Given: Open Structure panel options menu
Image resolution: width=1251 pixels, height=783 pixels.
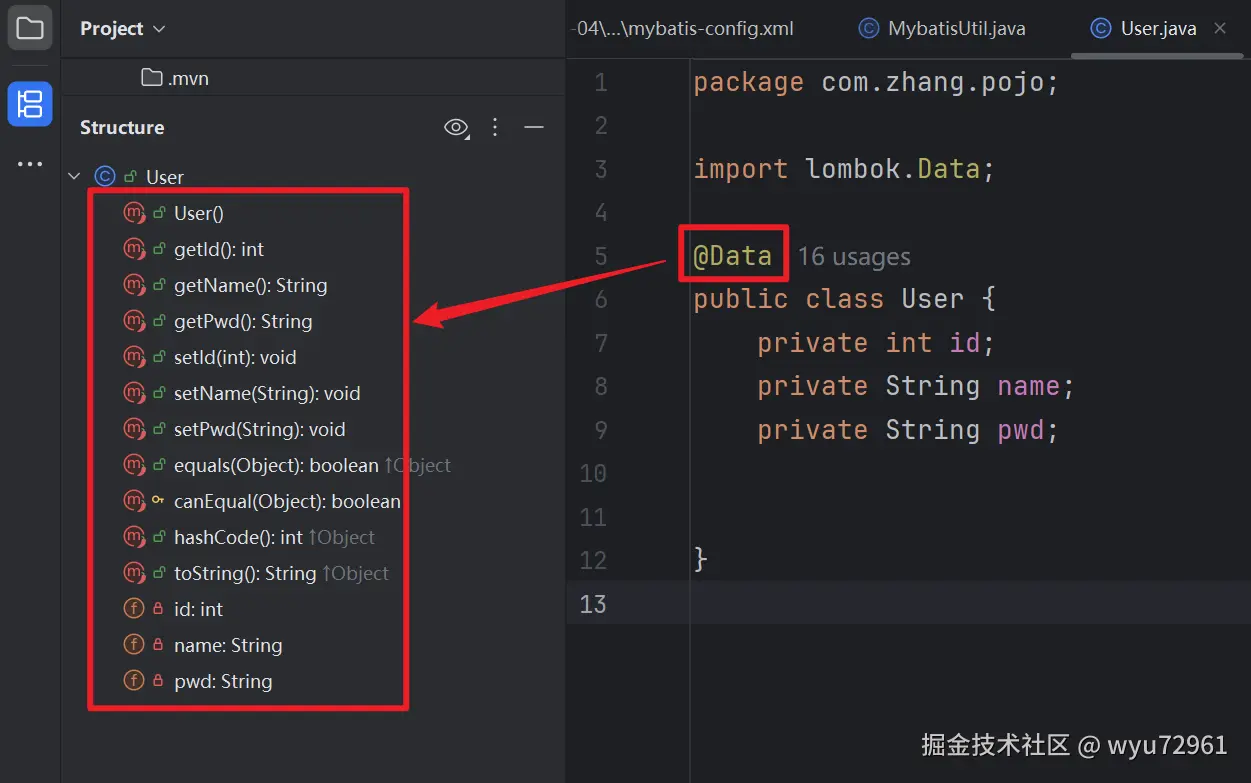Looking at the screenshot, I should (x=495, y=127).
